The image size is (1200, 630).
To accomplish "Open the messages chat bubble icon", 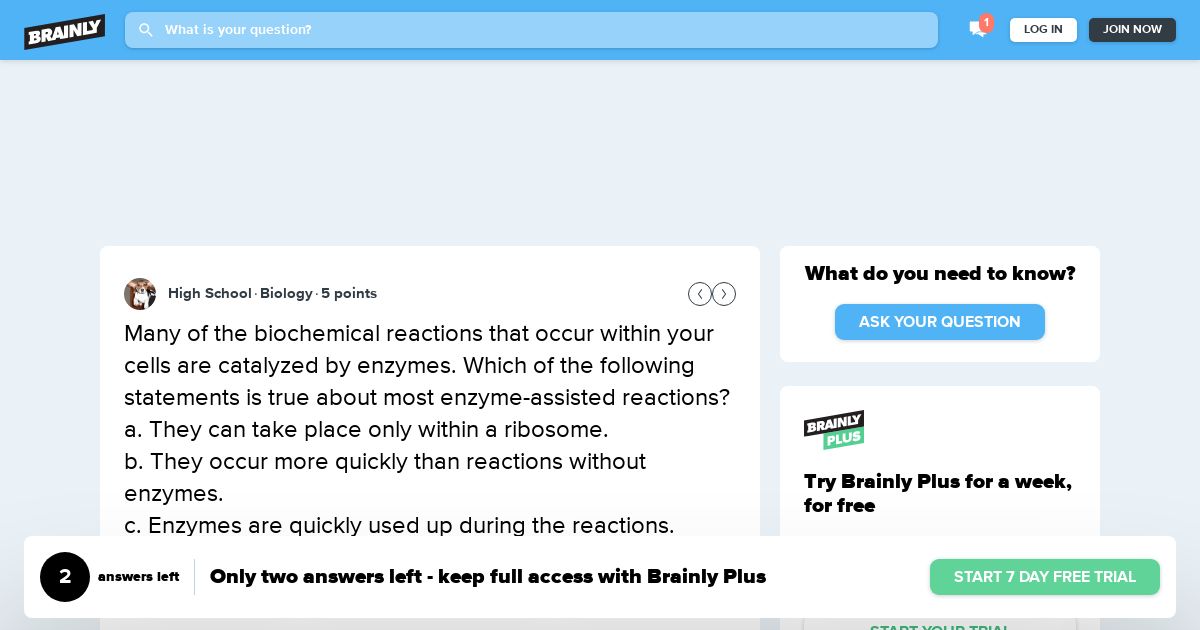I will [977, 30].
